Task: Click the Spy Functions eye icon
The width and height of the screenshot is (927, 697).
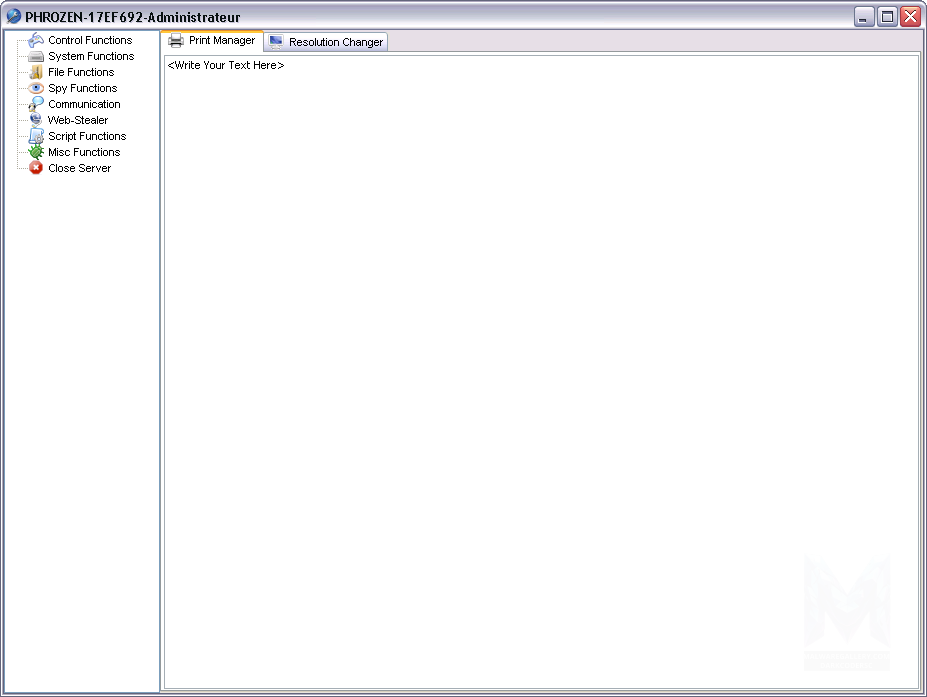Action: 36,88
